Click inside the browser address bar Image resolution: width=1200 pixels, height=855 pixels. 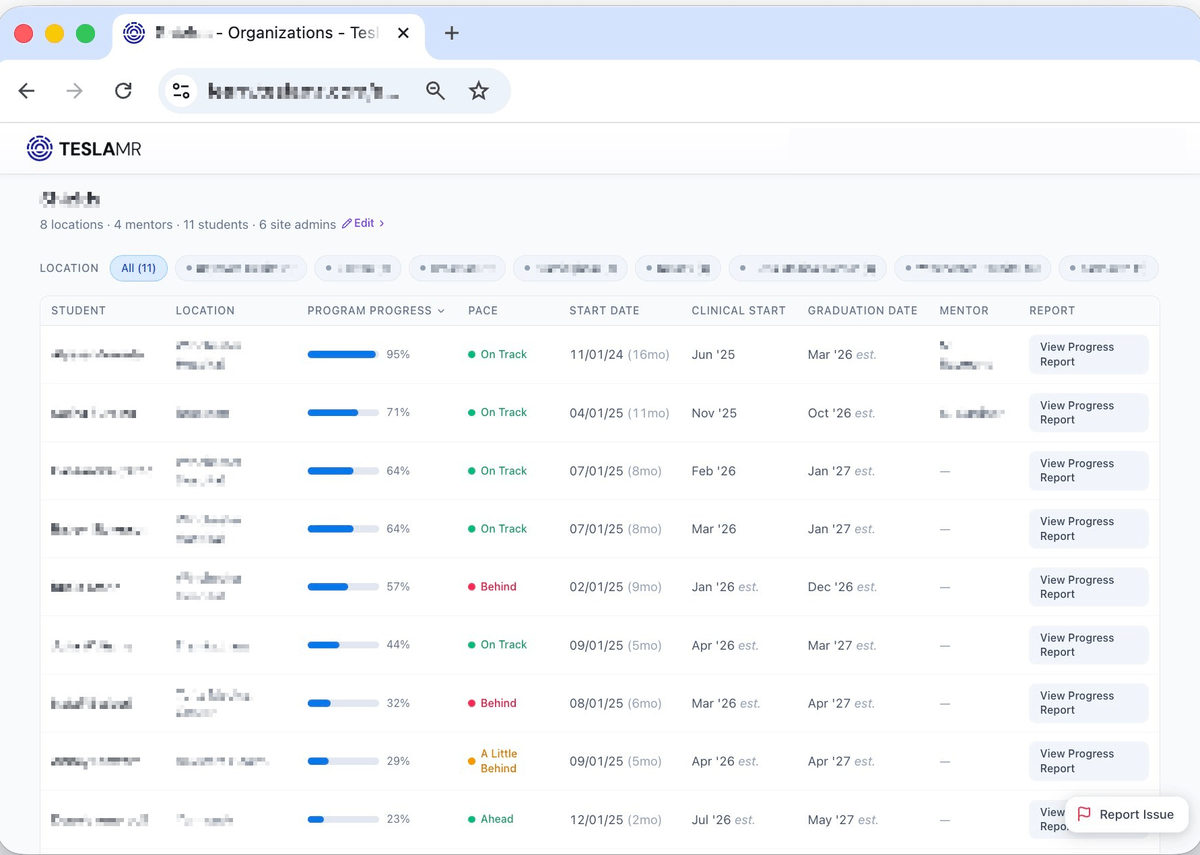coord(300,90)
